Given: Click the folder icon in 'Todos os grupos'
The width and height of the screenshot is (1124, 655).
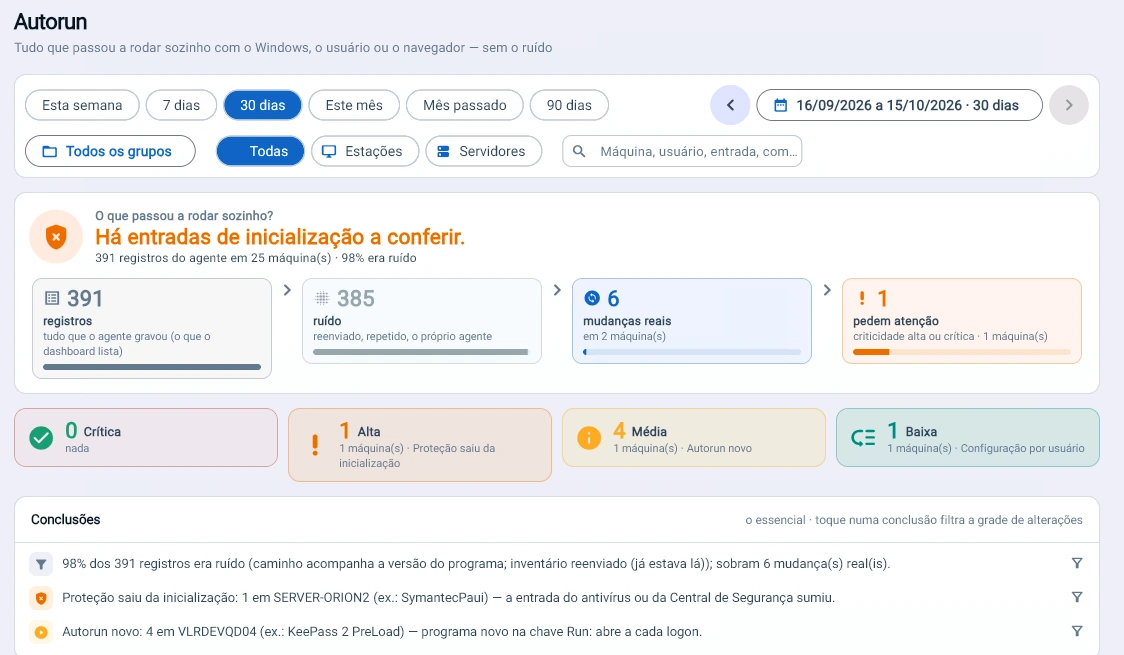Looking at the screenshot, I should click(49, 151).
